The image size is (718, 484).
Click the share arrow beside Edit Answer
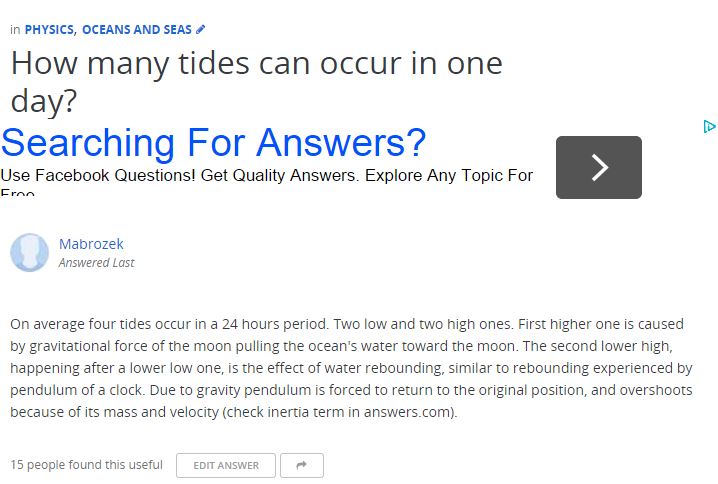click(x=301, y=465)
